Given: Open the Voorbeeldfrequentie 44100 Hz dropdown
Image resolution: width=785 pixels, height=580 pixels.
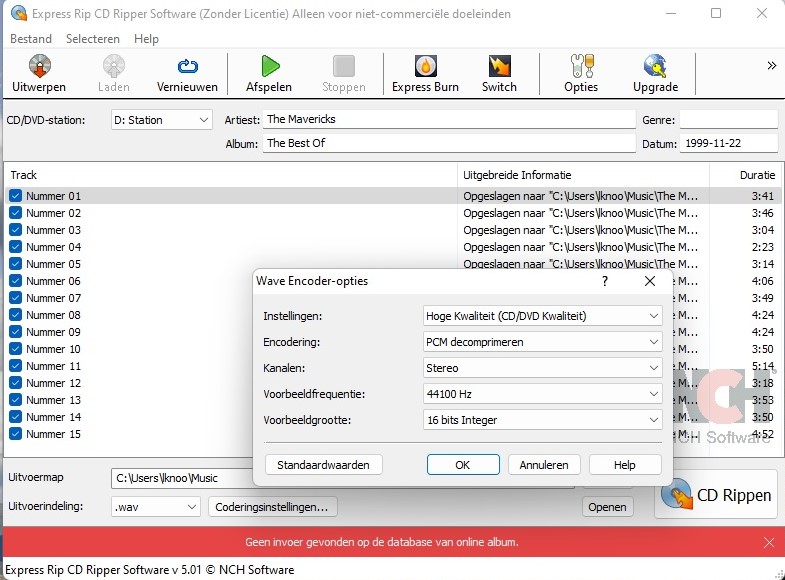Looking at the screenshot, I should point(543,394).
